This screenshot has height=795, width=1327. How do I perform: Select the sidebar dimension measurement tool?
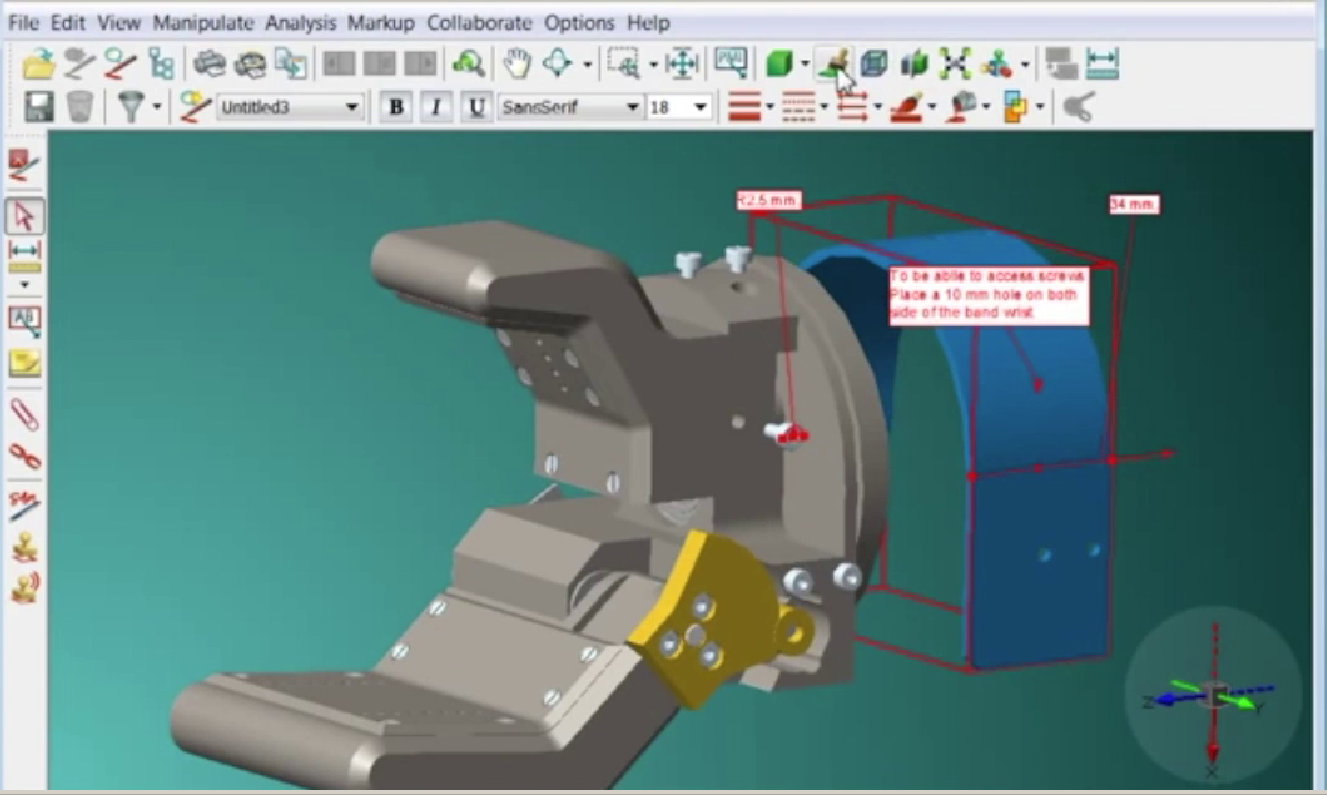(25, 256)
